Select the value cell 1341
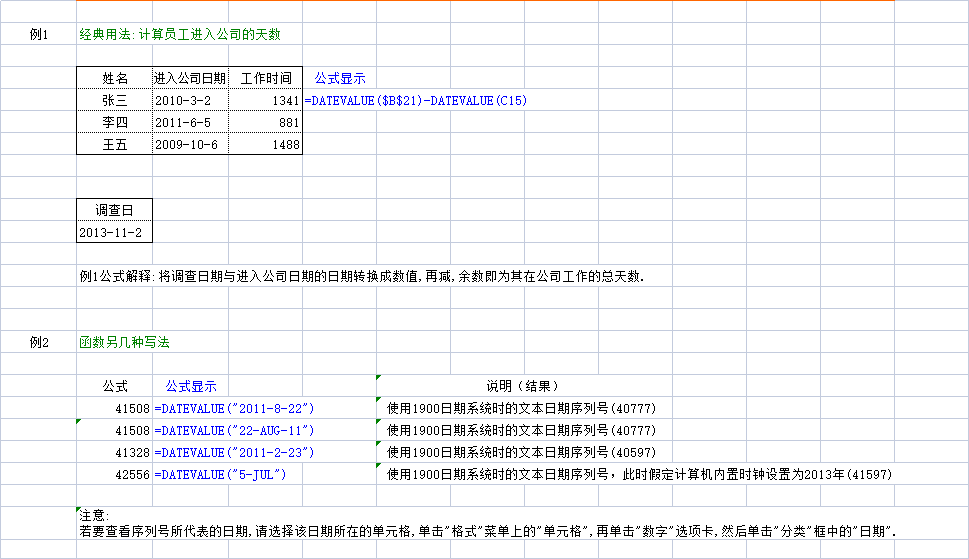The height and width of the screenshot is (559, 969). [x=266, y=100]
